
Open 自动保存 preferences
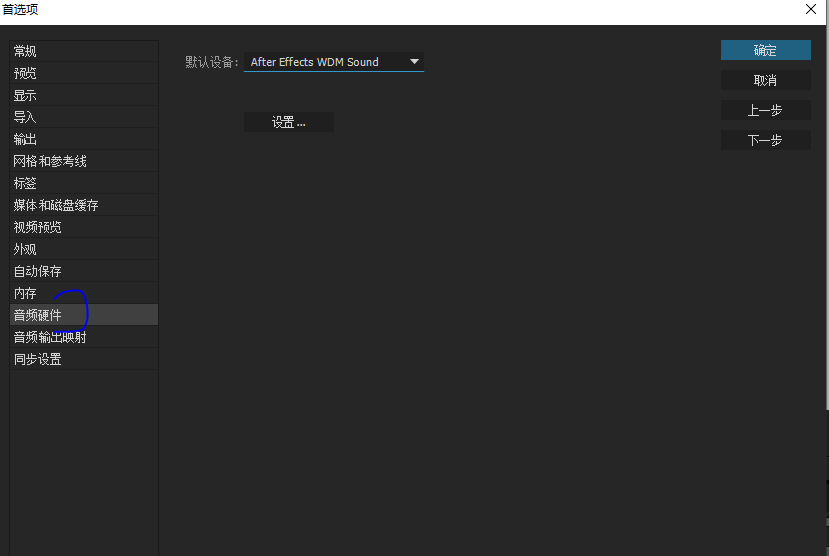coord(84,272)
